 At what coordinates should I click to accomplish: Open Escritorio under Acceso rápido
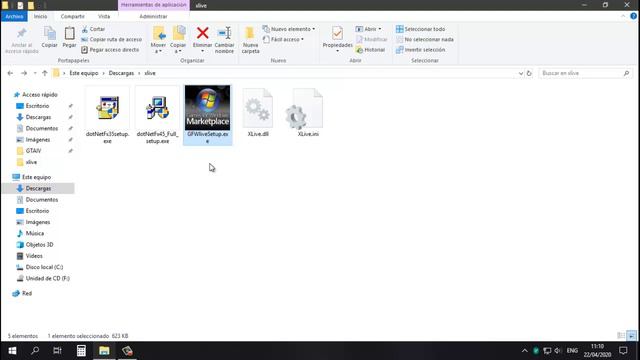[37, 106]
